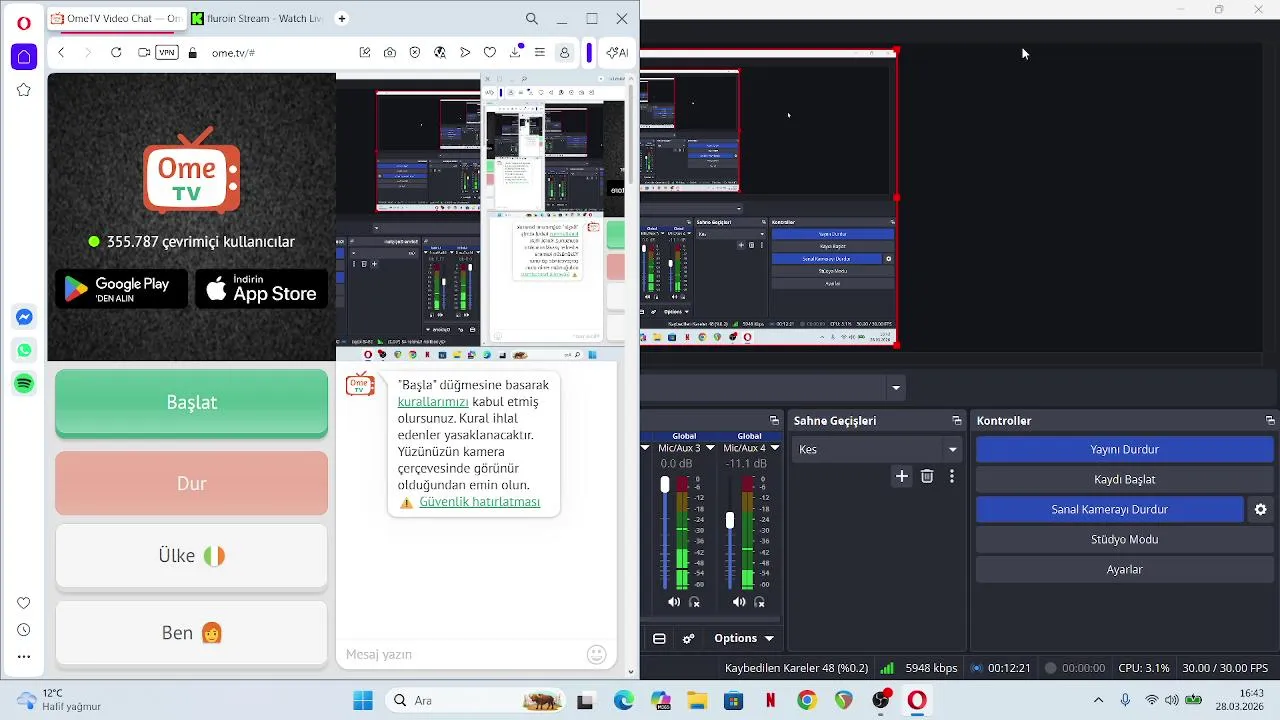The height and width of the screenshot is (720, 1280).
Task: Undock the Kontroller panel
Action: point(1270,421)
